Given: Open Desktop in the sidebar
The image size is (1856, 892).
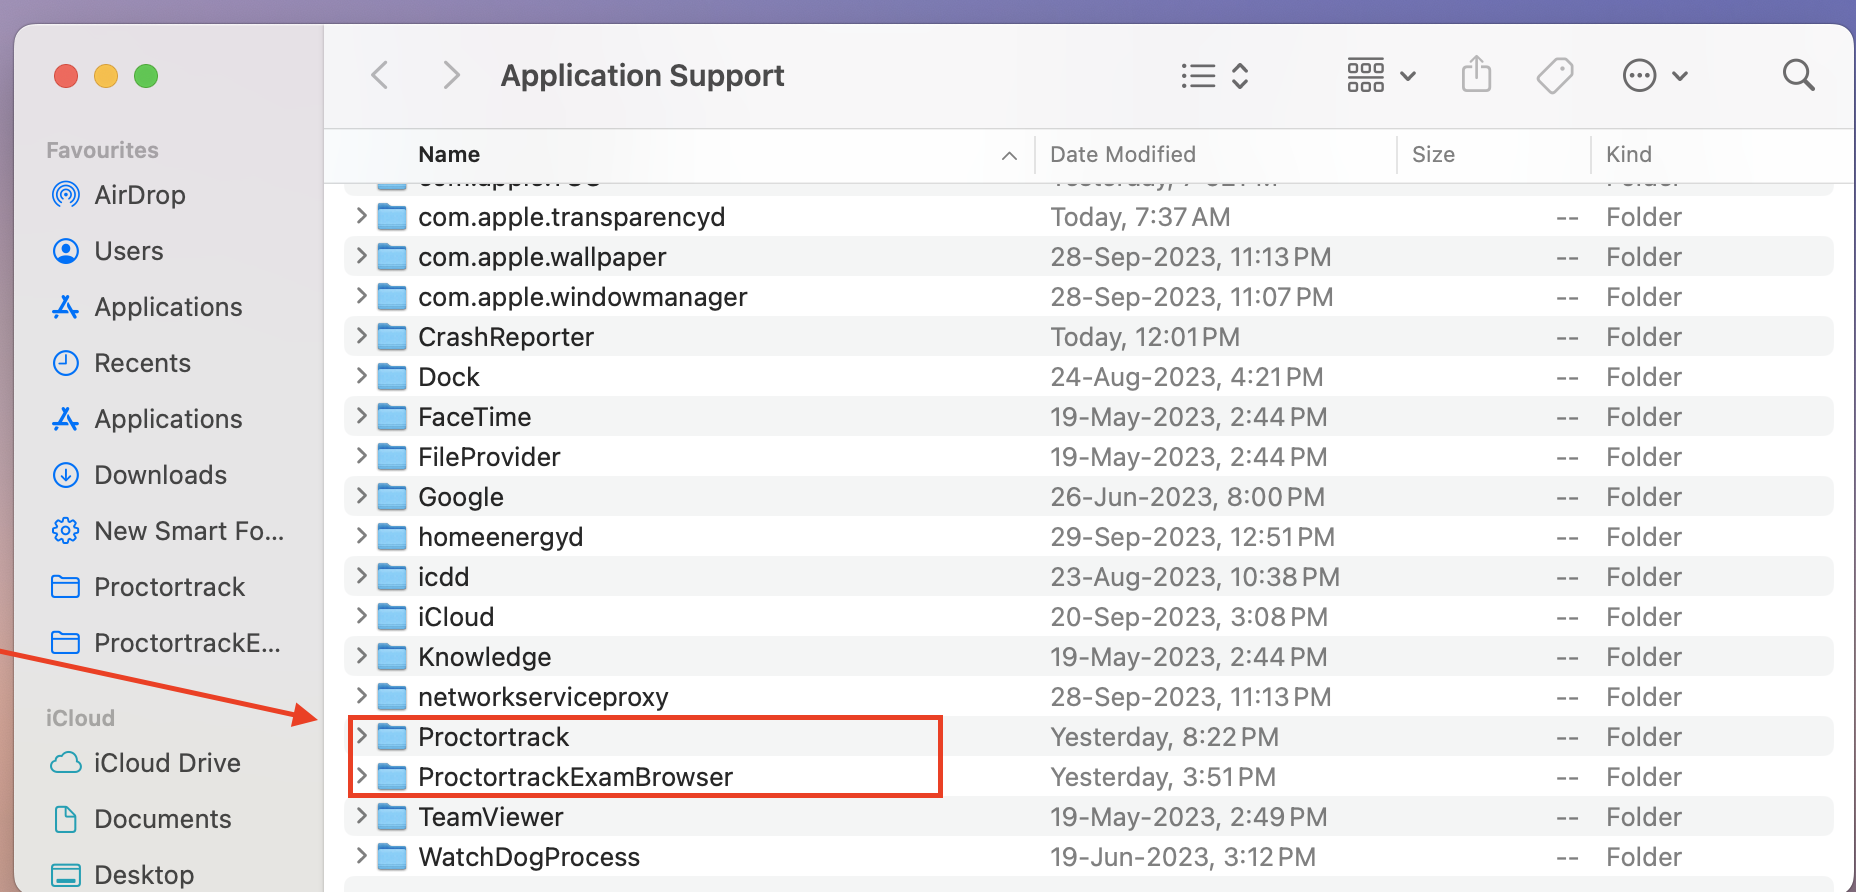Looking at the screenshot, I should (x=122, y=875).
